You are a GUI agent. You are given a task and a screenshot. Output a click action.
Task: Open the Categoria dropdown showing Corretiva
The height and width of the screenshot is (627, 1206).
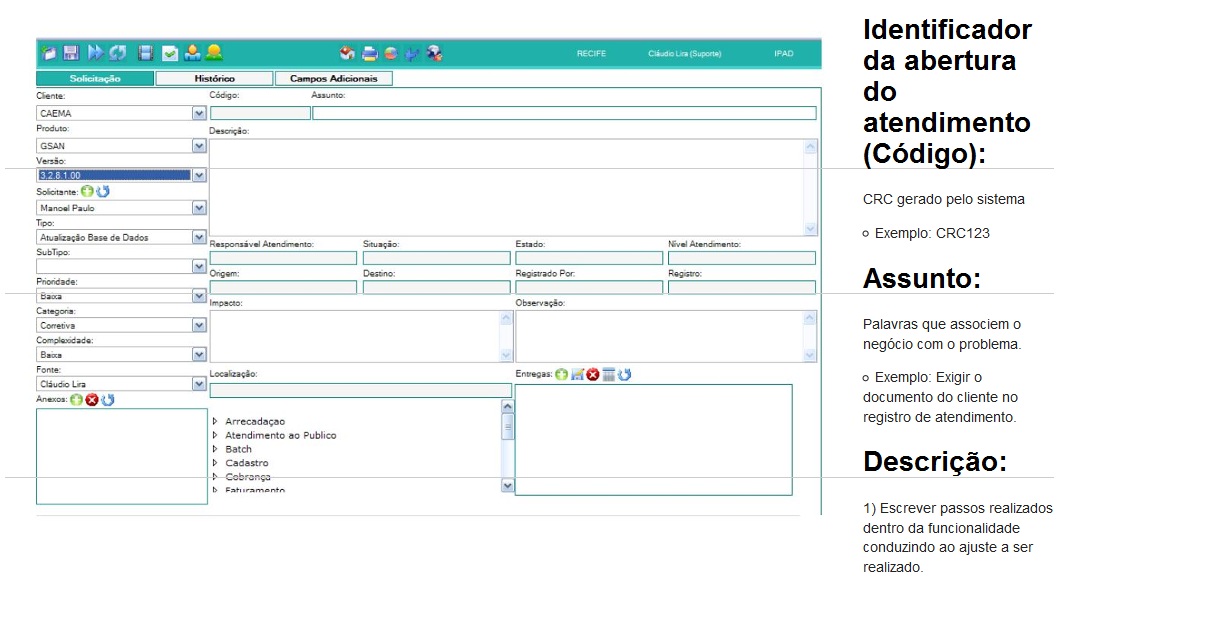[x=199, y=325]
